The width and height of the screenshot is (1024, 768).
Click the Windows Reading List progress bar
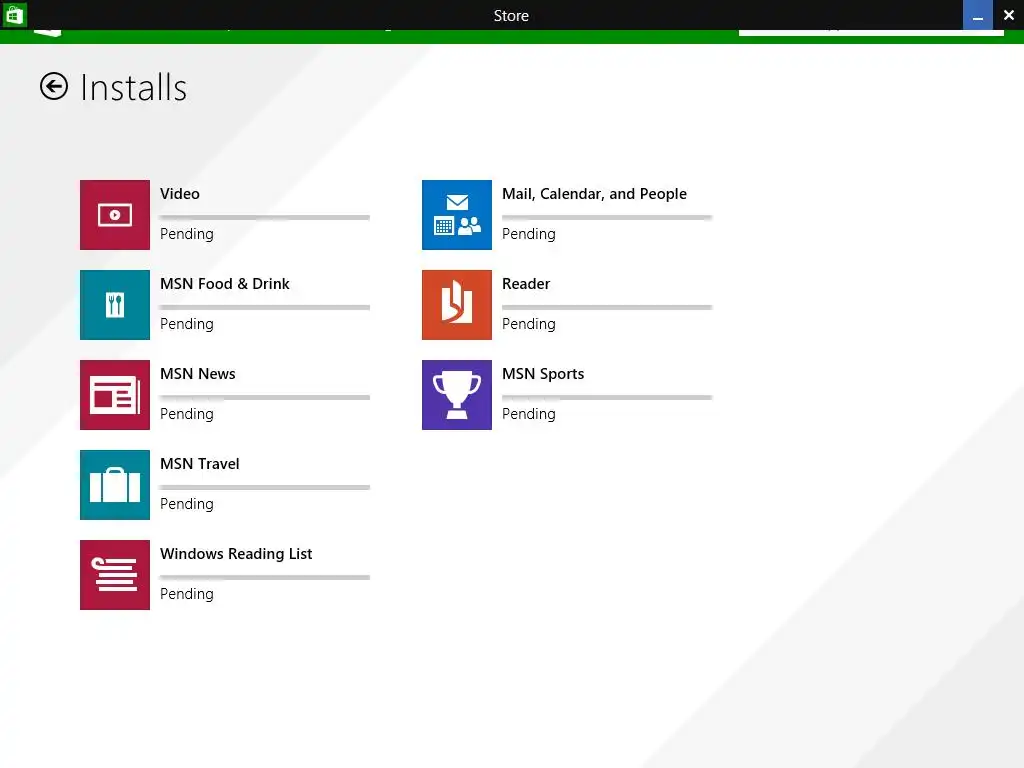[264, 577]
